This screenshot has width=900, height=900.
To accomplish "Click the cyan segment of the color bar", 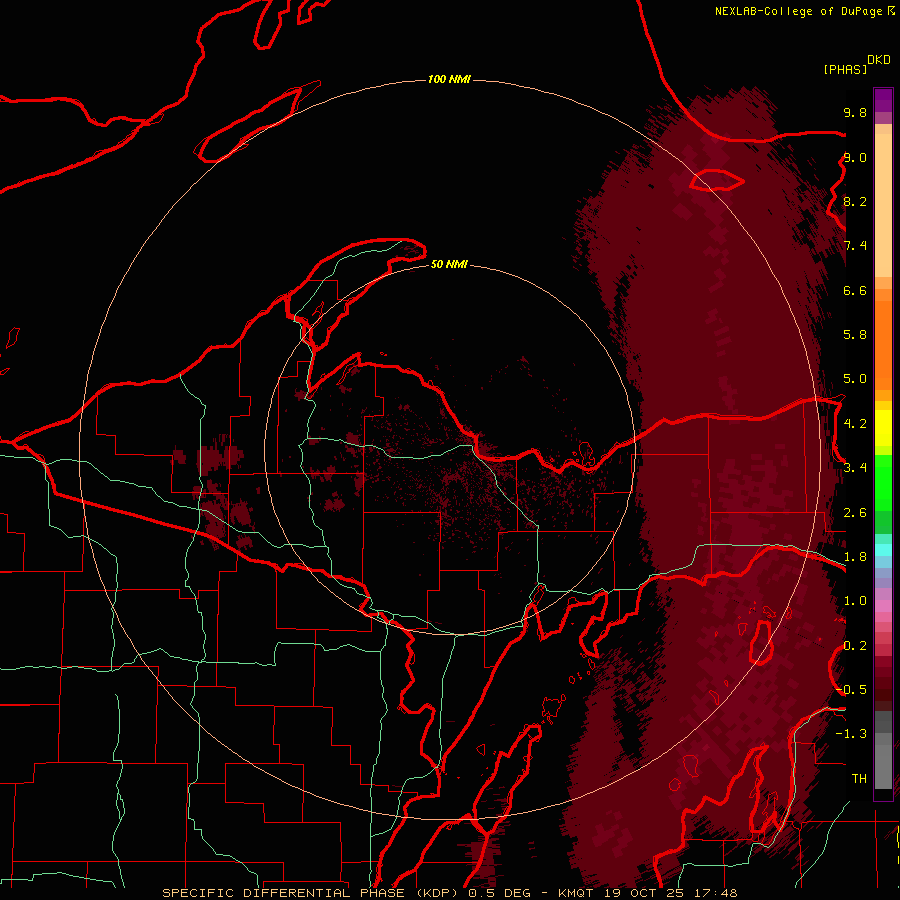I will coord(883,549).
